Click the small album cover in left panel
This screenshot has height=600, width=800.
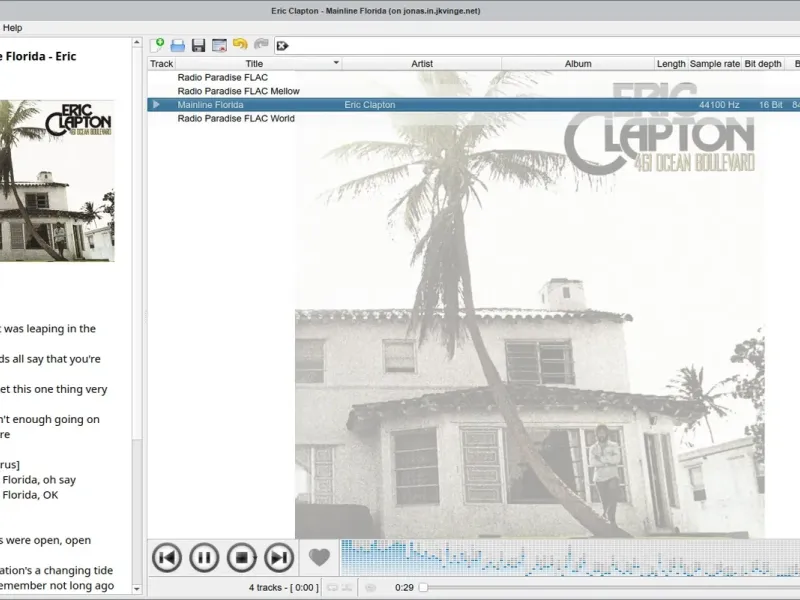click(x=57, y=181)
